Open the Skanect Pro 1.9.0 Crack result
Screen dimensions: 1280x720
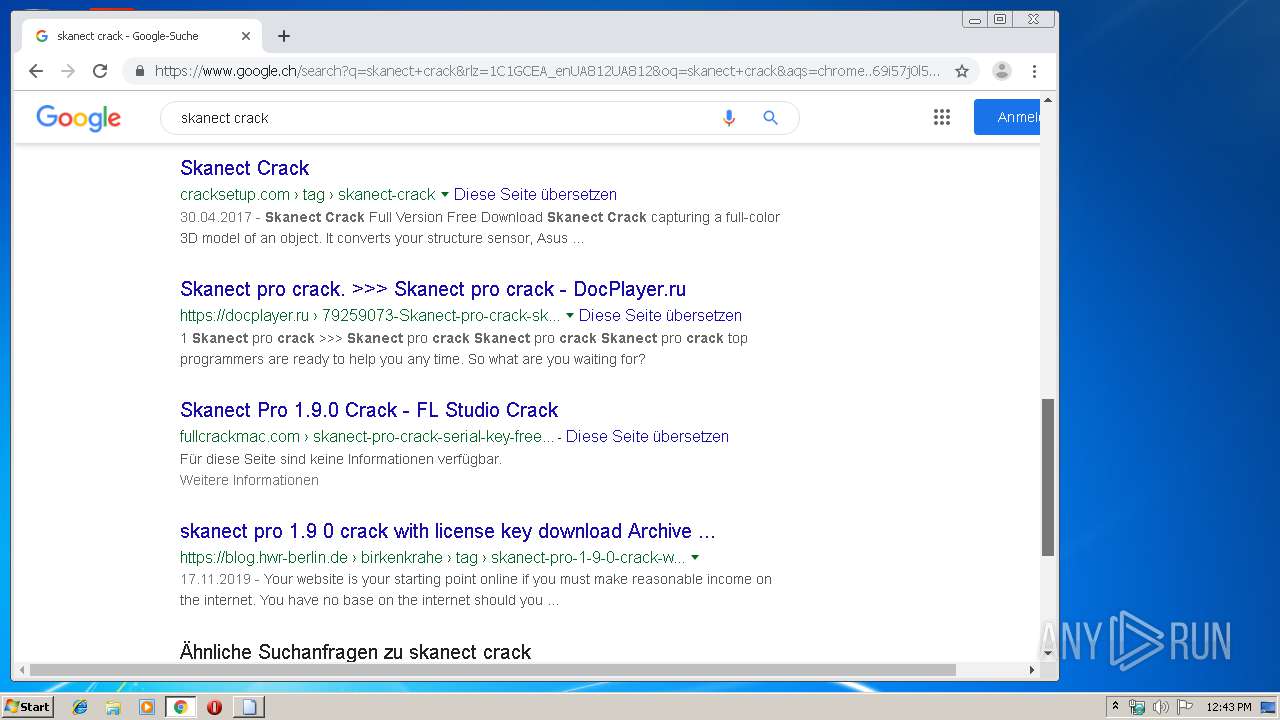(x=369, y=410)
